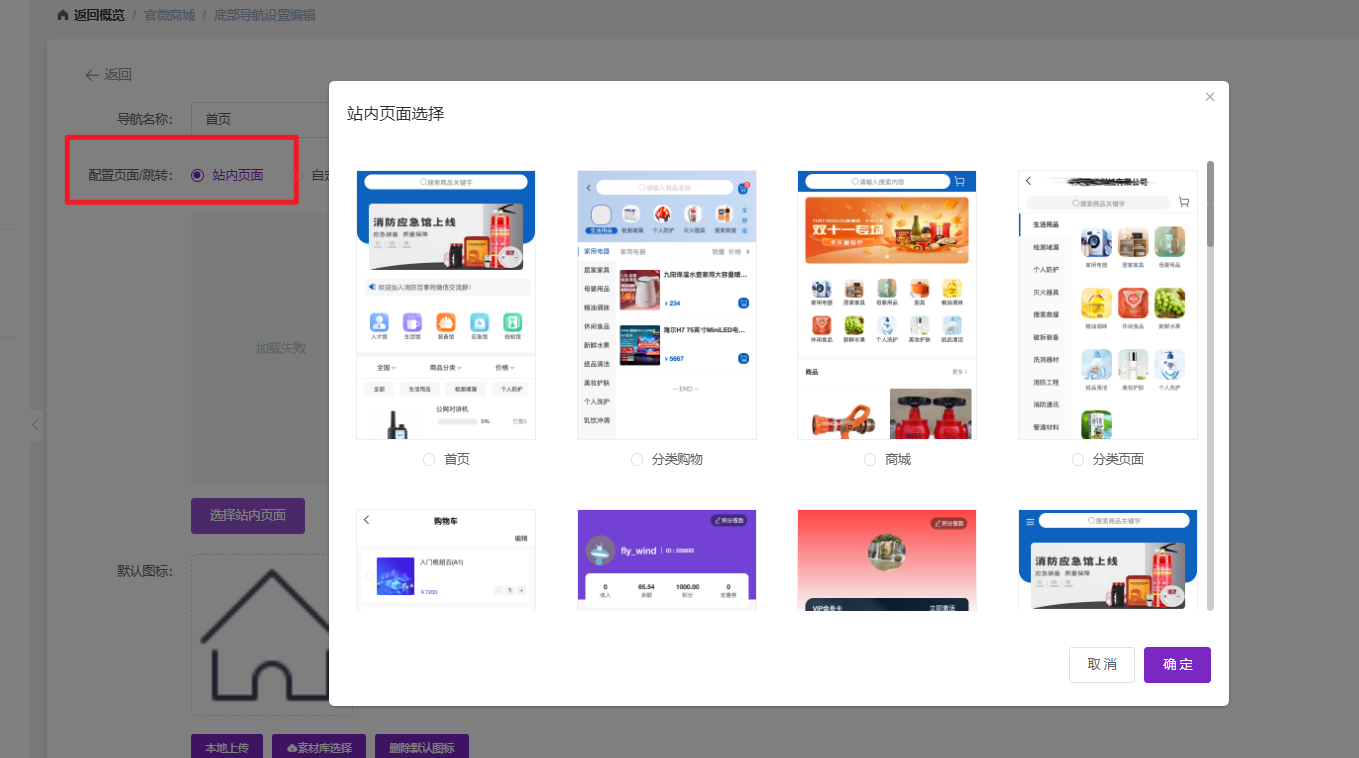1359x758 pixels.
Task: Open 素材库选择 to choose from library
Action: point(319,748)
